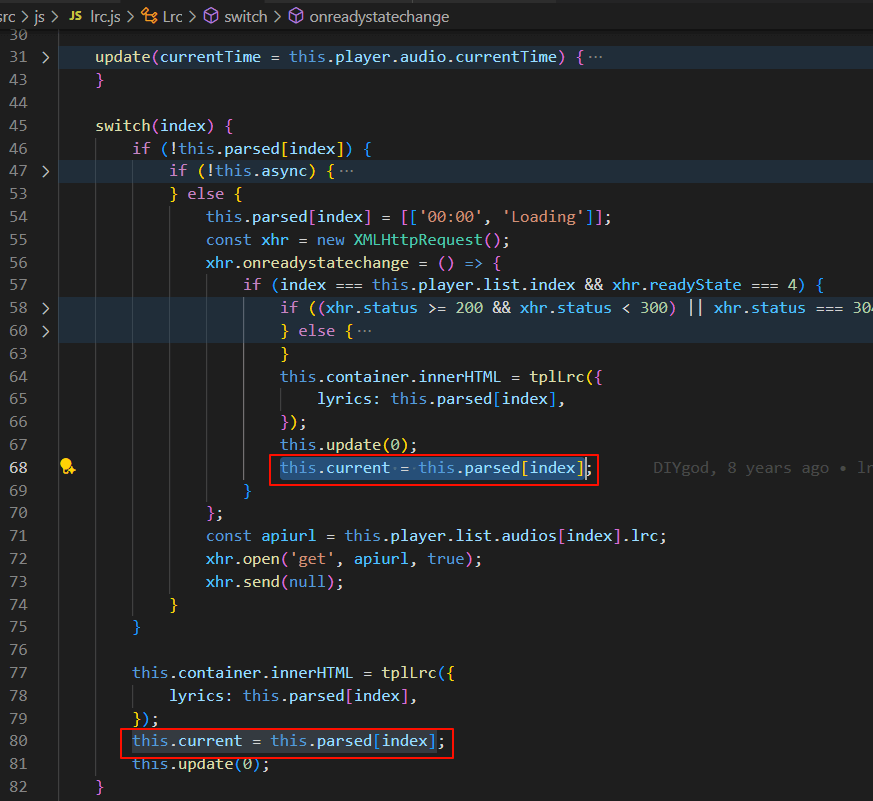Image resolution: width=873 pixels, height=801 pixels.
Task: Click the xhr.send(null) call
Action: [274, 582]
